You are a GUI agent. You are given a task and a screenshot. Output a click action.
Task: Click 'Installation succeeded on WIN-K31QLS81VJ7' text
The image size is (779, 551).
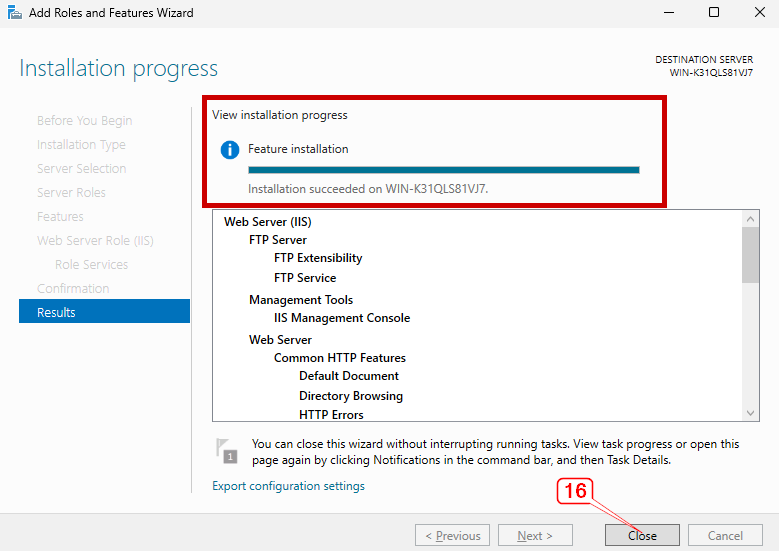(x=368, y=189)
